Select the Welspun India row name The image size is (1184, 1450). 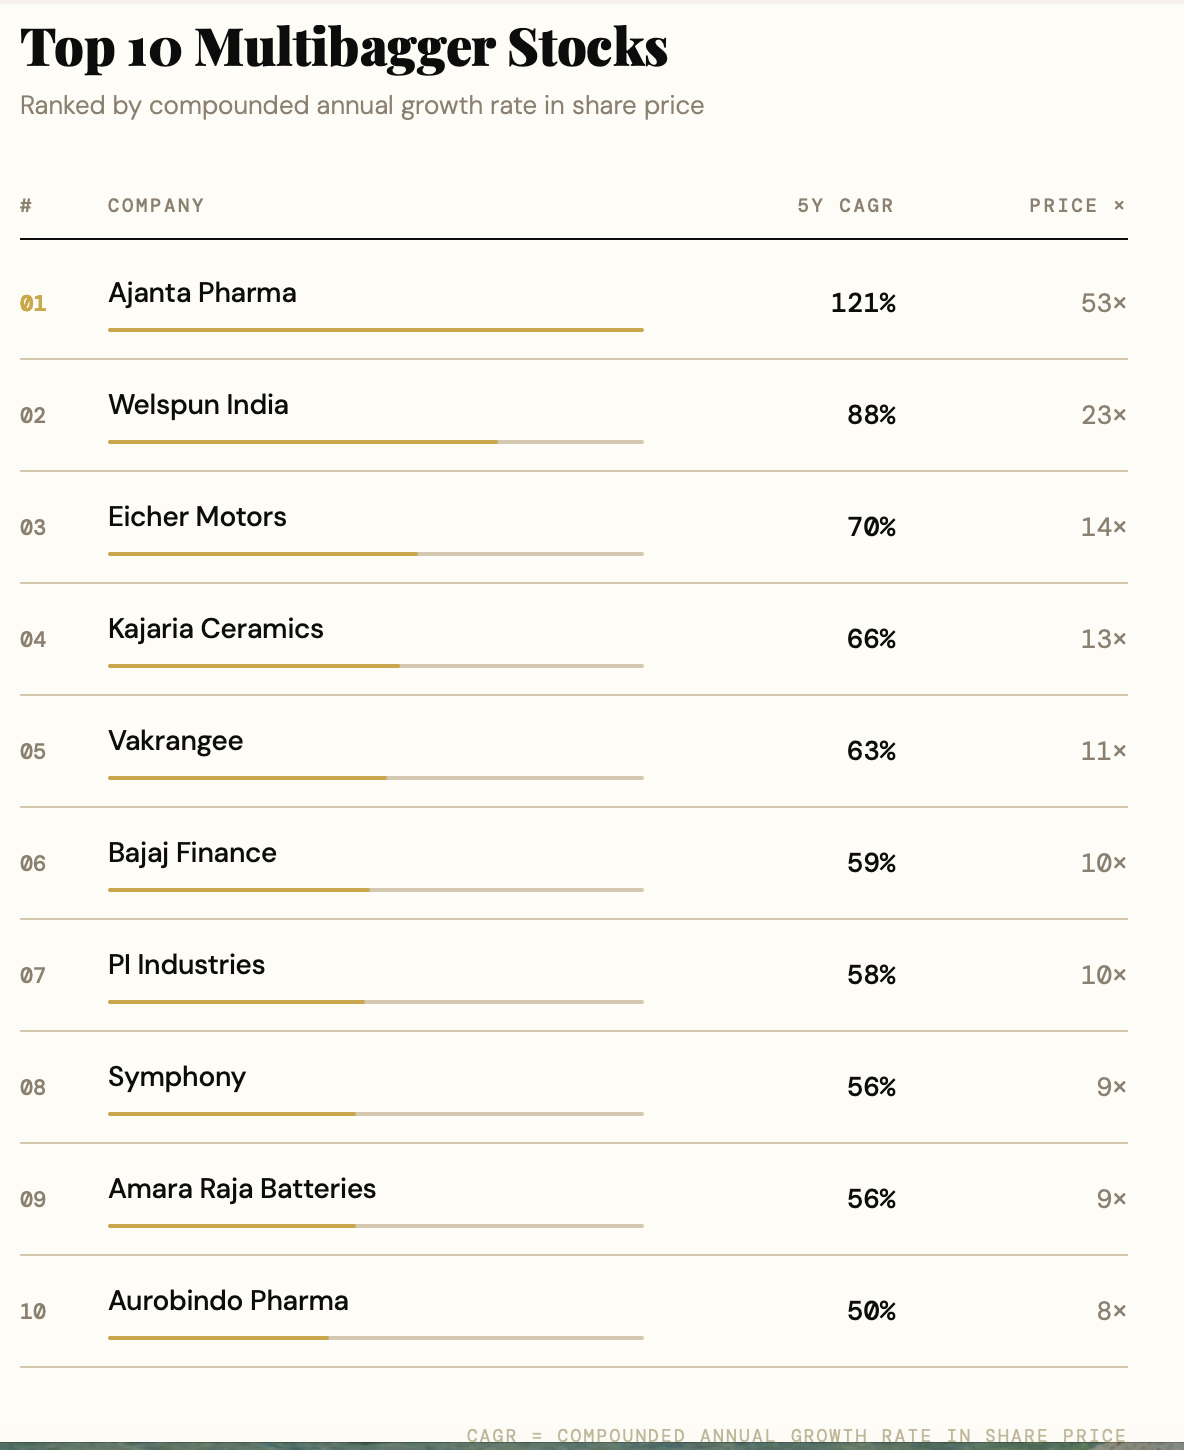pos(198,405)
